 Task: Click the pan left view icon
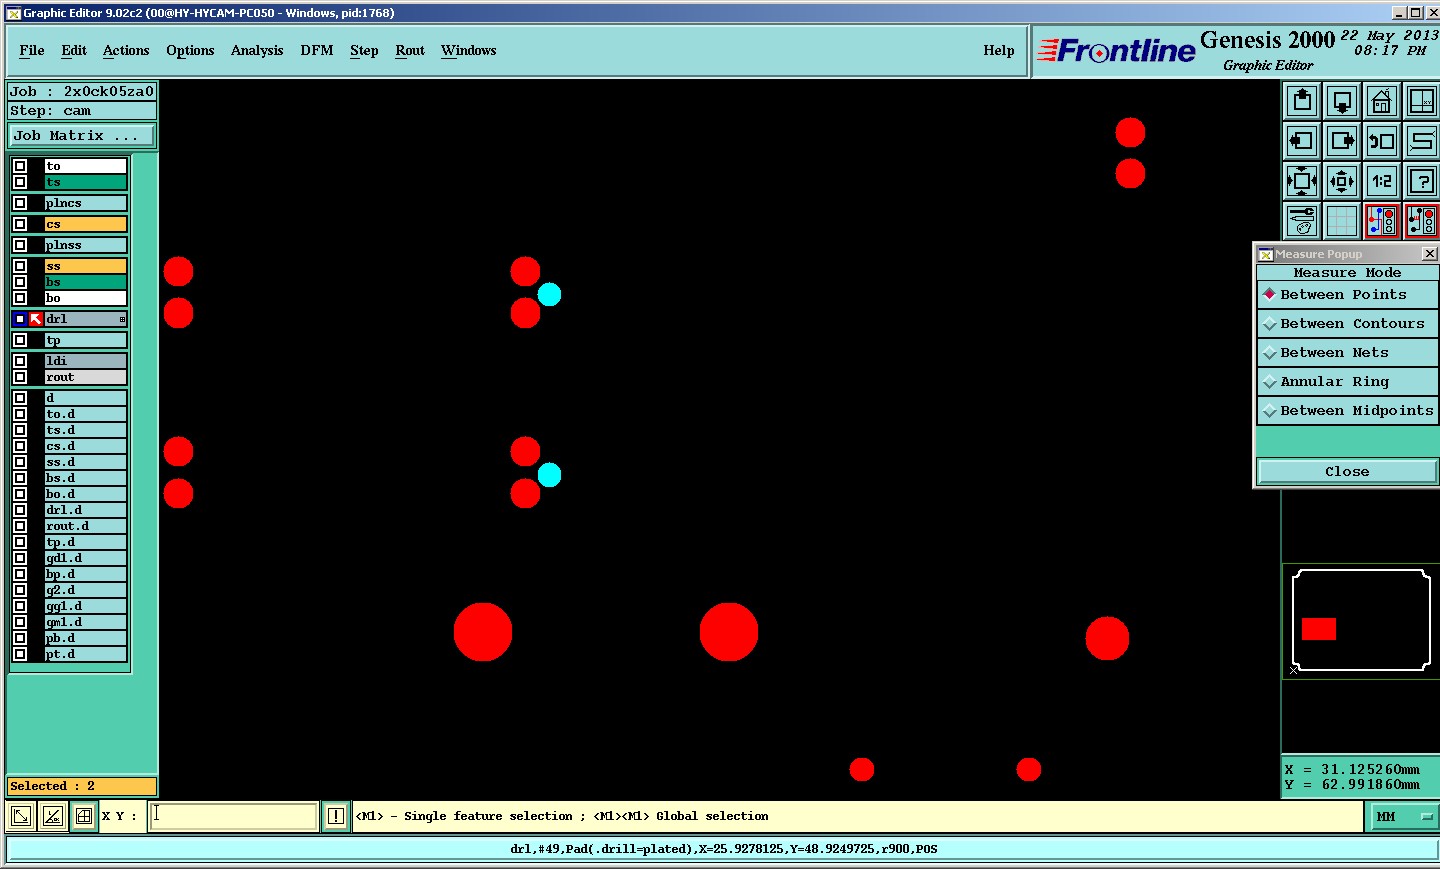click(1302, 141)
